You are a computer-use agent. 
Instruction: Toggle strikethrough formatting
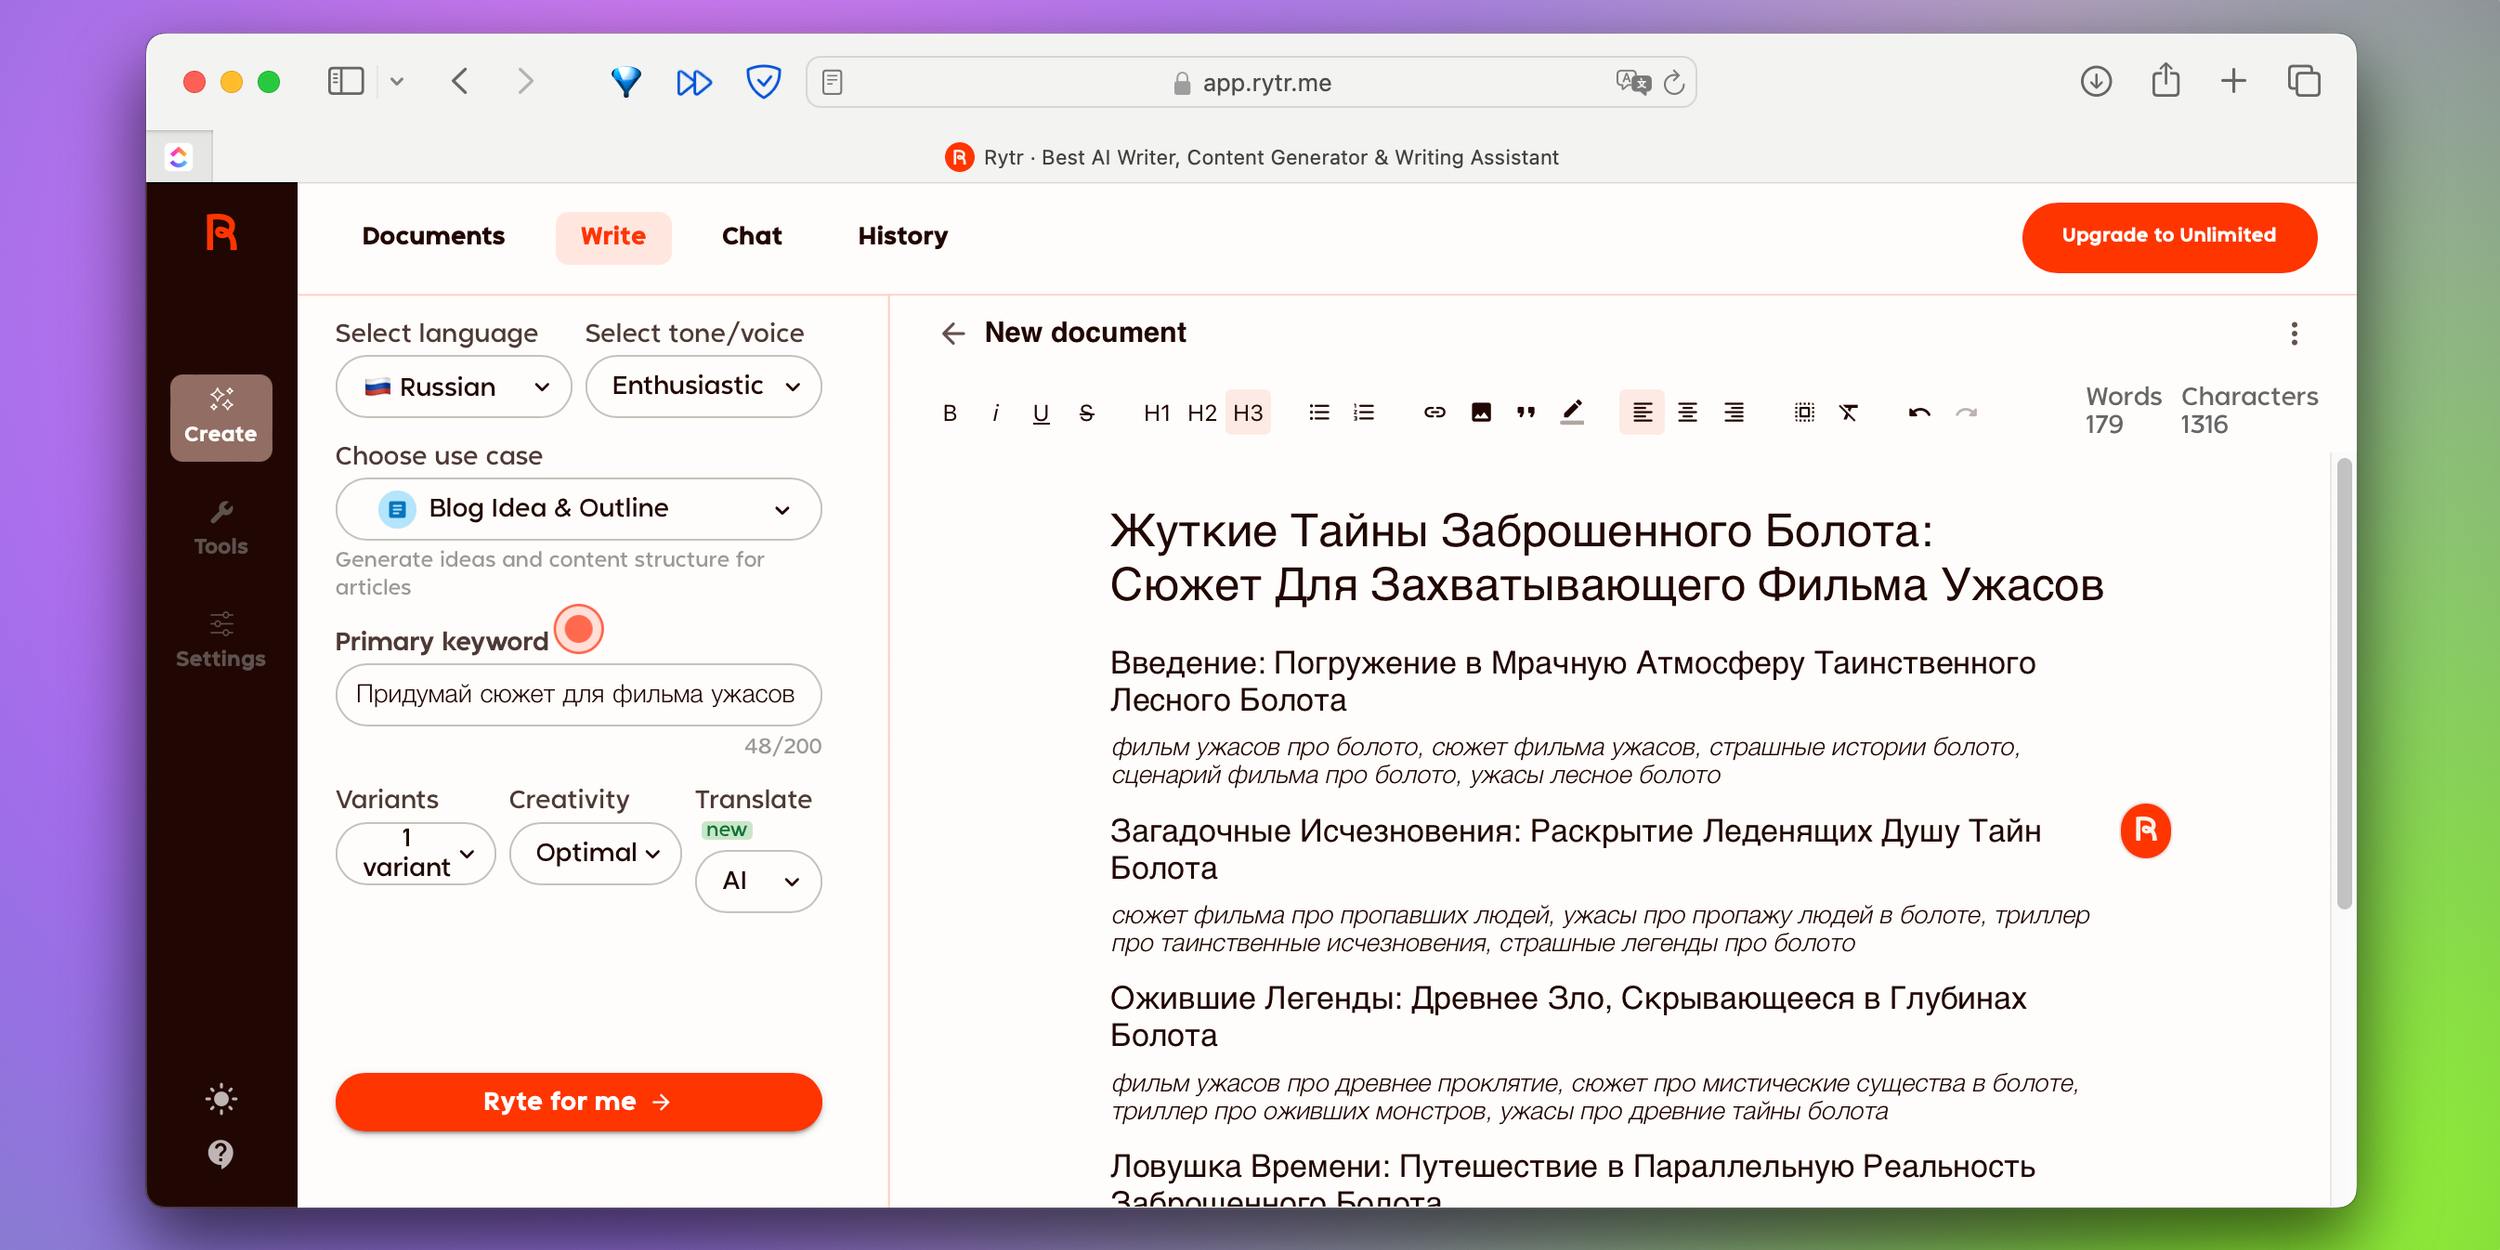[x=1087, y=413]
